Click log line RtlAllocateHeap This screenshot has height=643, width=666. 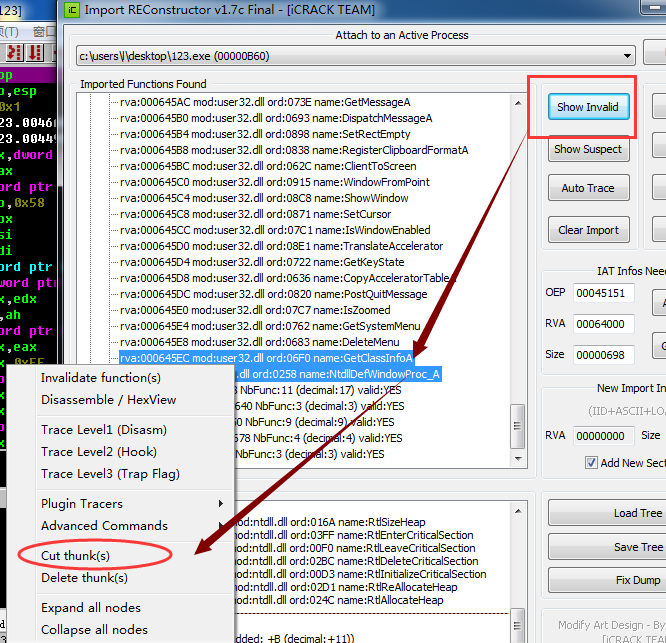pyautogui.click(x=339, y=600)
